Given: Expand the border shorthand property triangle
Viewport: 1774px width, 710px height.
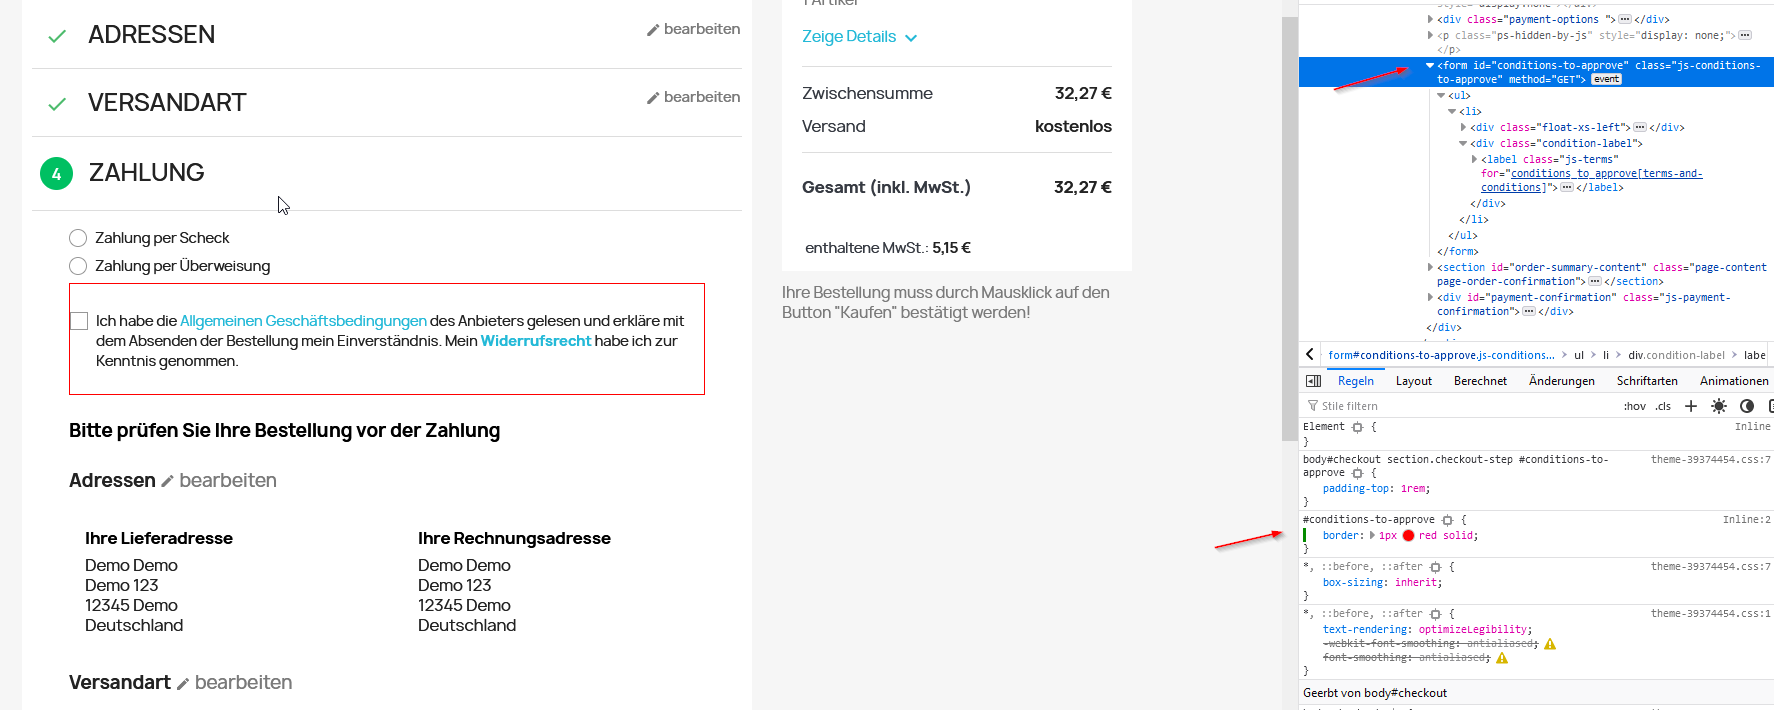Looking at the screenshot, I should [x=1372, y=536].
